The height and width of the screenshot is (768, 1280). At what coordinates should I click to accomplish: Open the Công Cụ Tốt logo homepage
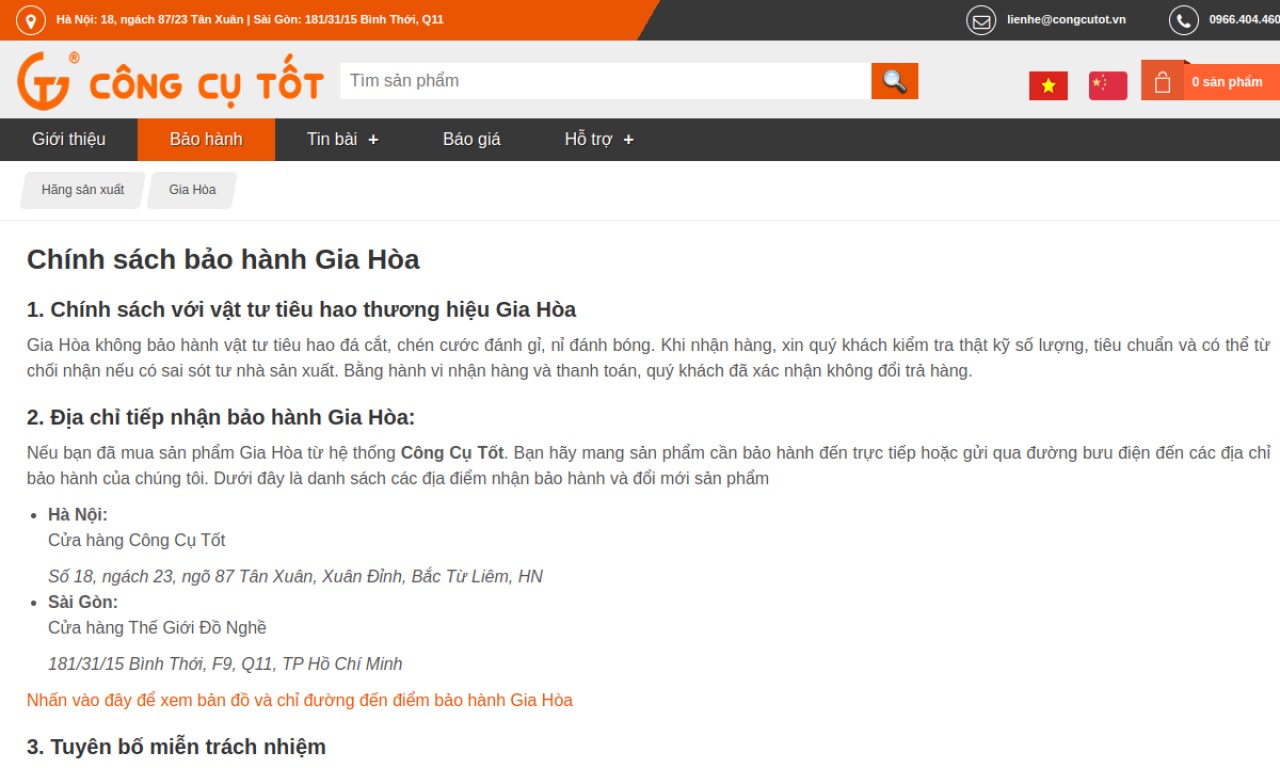pos(170,81)
